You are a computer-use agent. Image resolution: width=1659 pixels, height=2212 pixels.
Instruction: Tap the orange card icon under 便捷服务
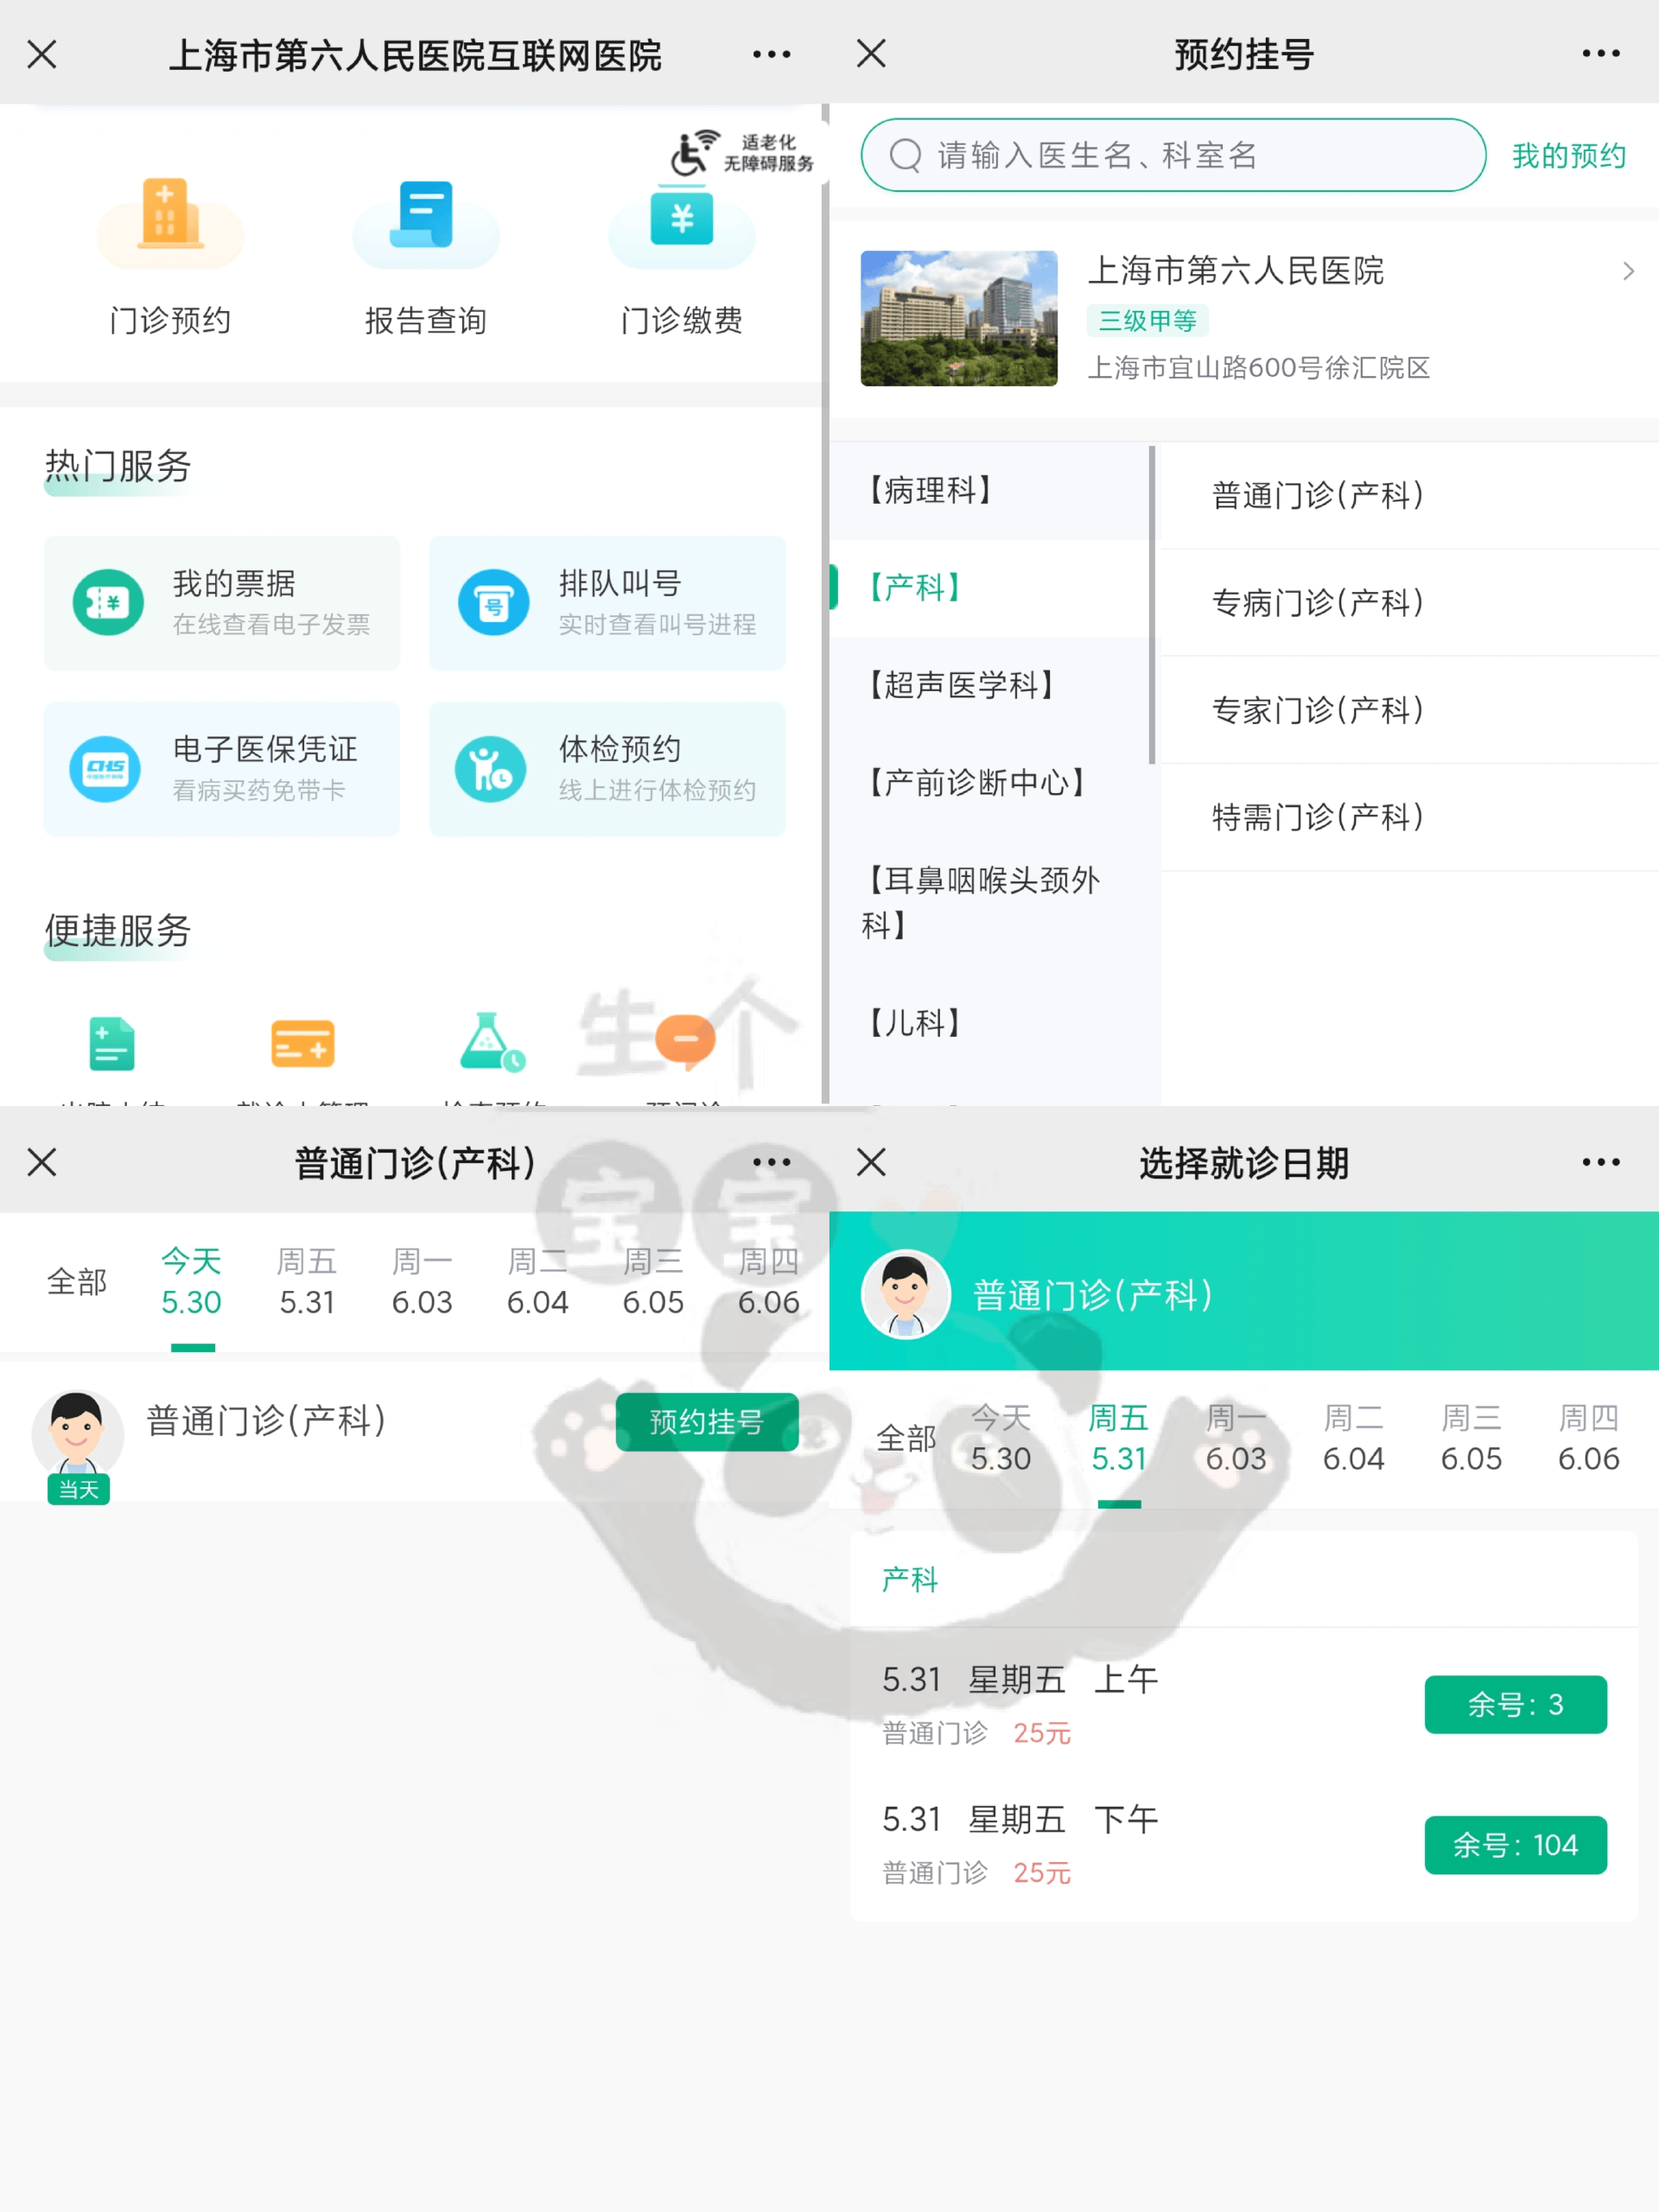[x=302, y=1044]
